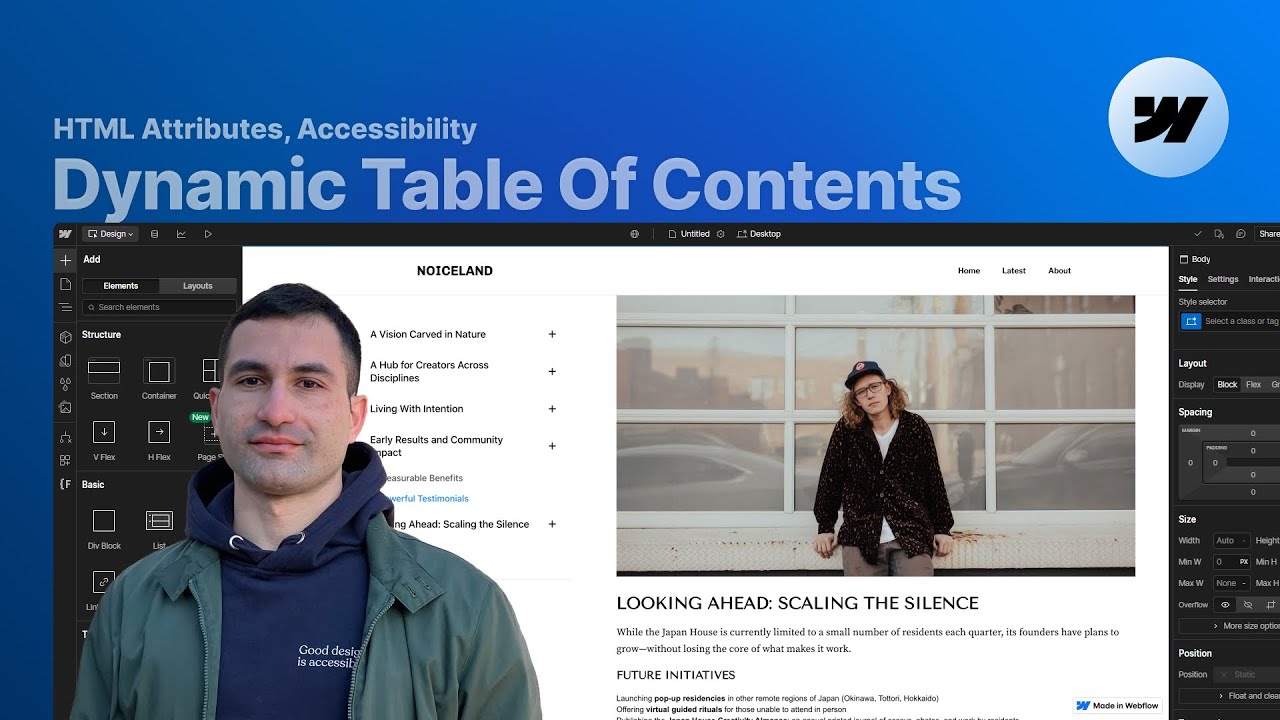Screen dimensions: 1280x720
Task: Click the publish status checkmark icon
Action: (1198, 234)
